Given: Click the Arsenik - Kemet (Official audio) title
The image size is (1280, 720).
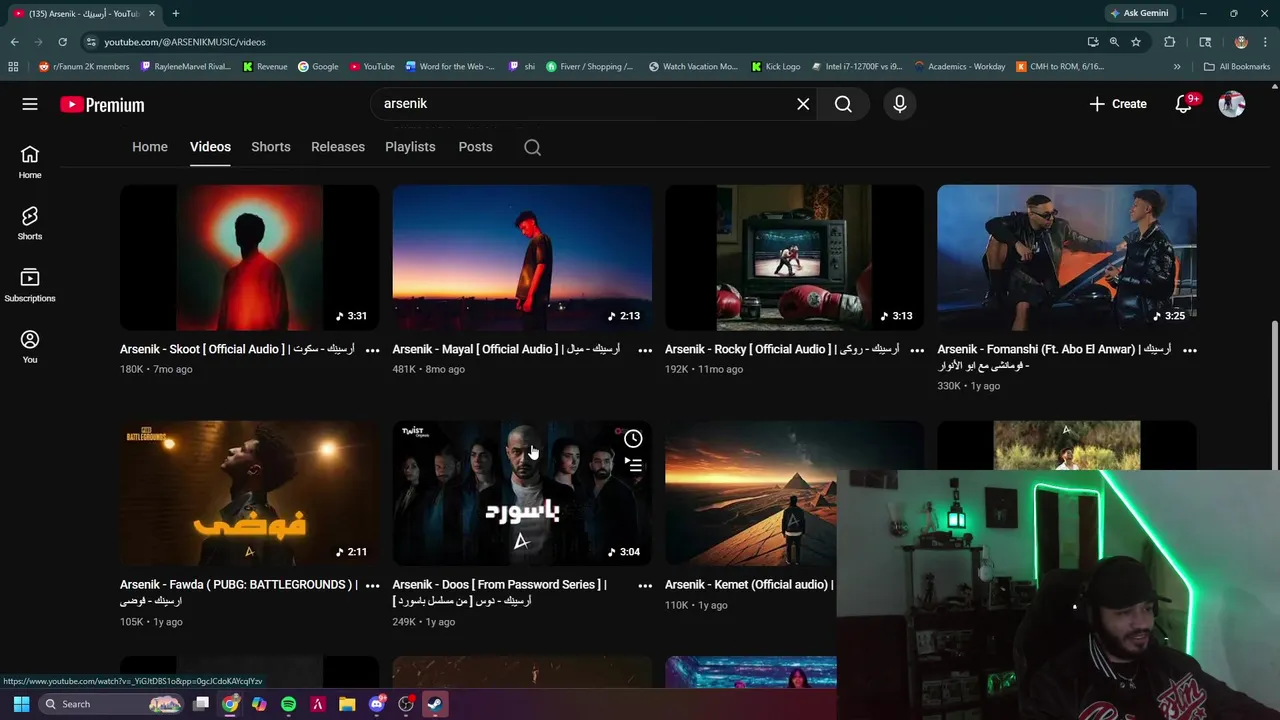Looking at the screenshot, I should point(749,585).
